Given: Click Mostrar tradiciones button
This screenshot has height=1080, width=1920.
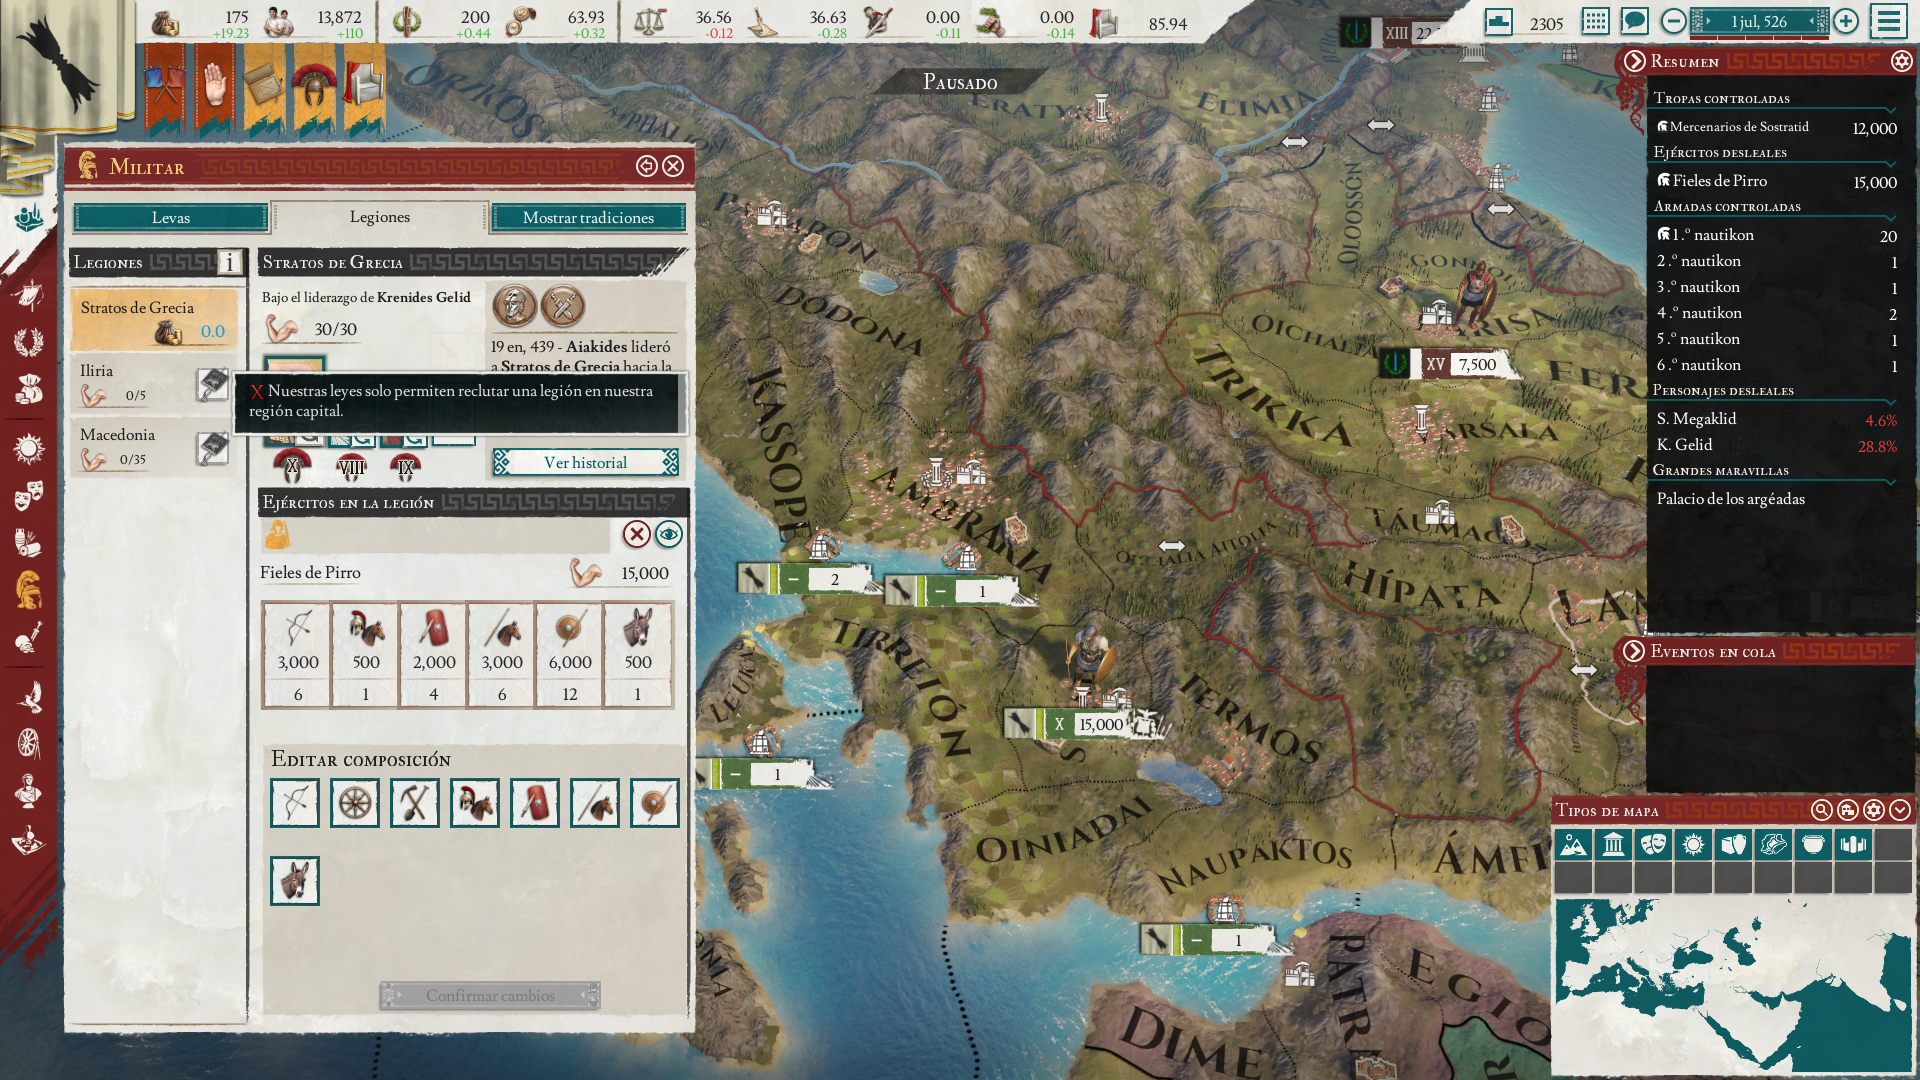Looking at the screenshot, I should [588, 217].
